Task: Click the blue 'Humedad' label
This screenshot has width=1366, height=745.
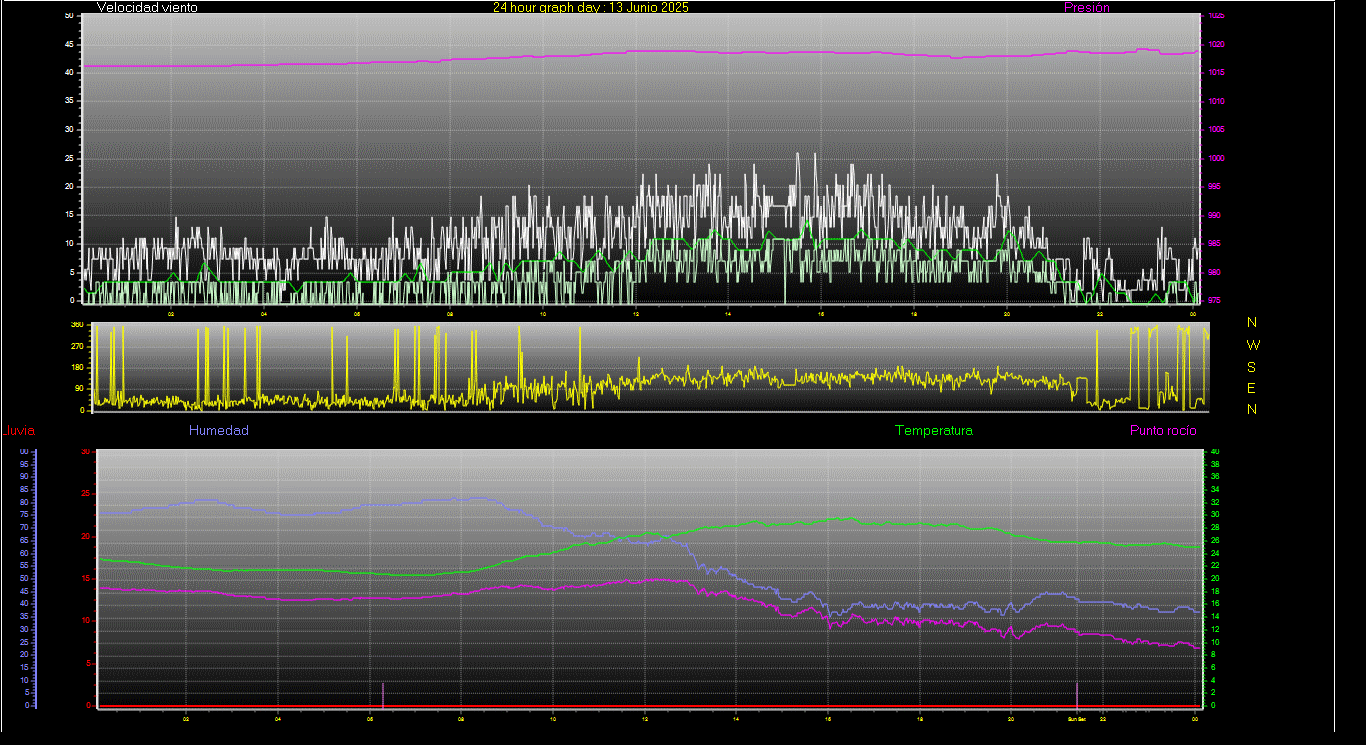Action: [218, 431]
